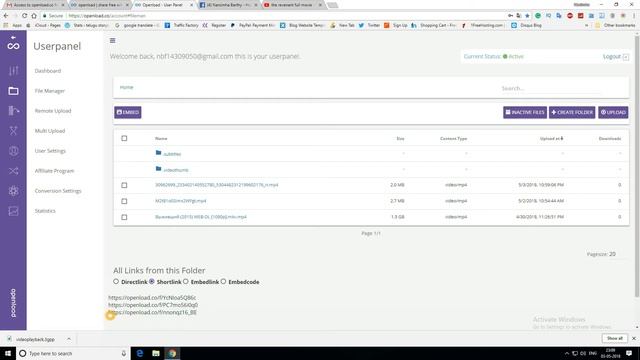Check the box for the 2.0 MB file
The image size is (640, 360).
point(124,185)
